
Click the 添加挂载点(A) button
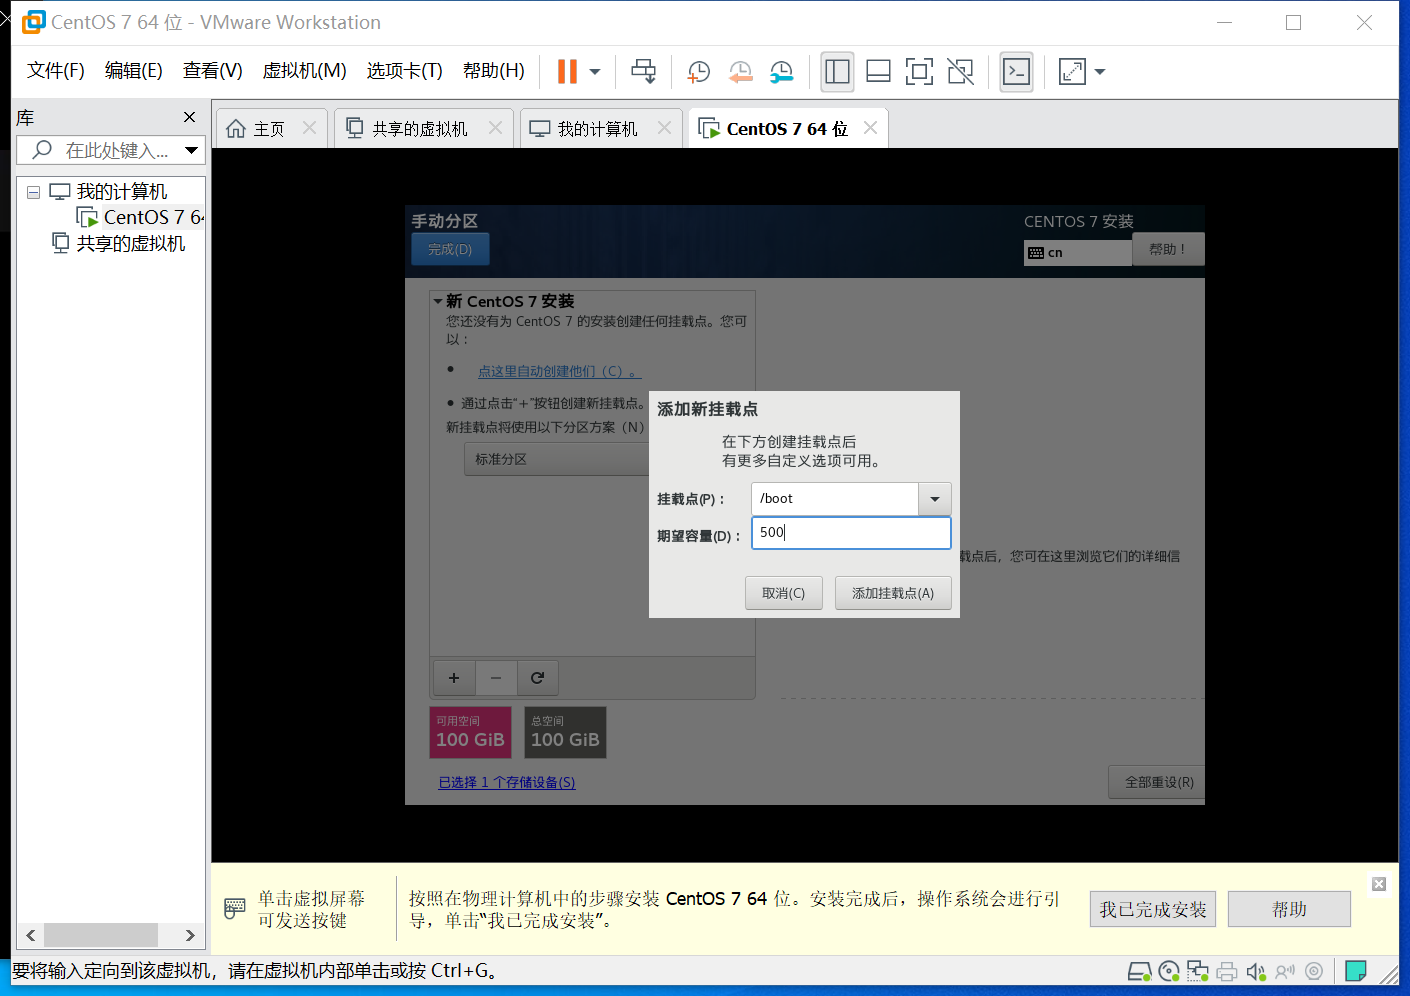click(x=893, y=593)
